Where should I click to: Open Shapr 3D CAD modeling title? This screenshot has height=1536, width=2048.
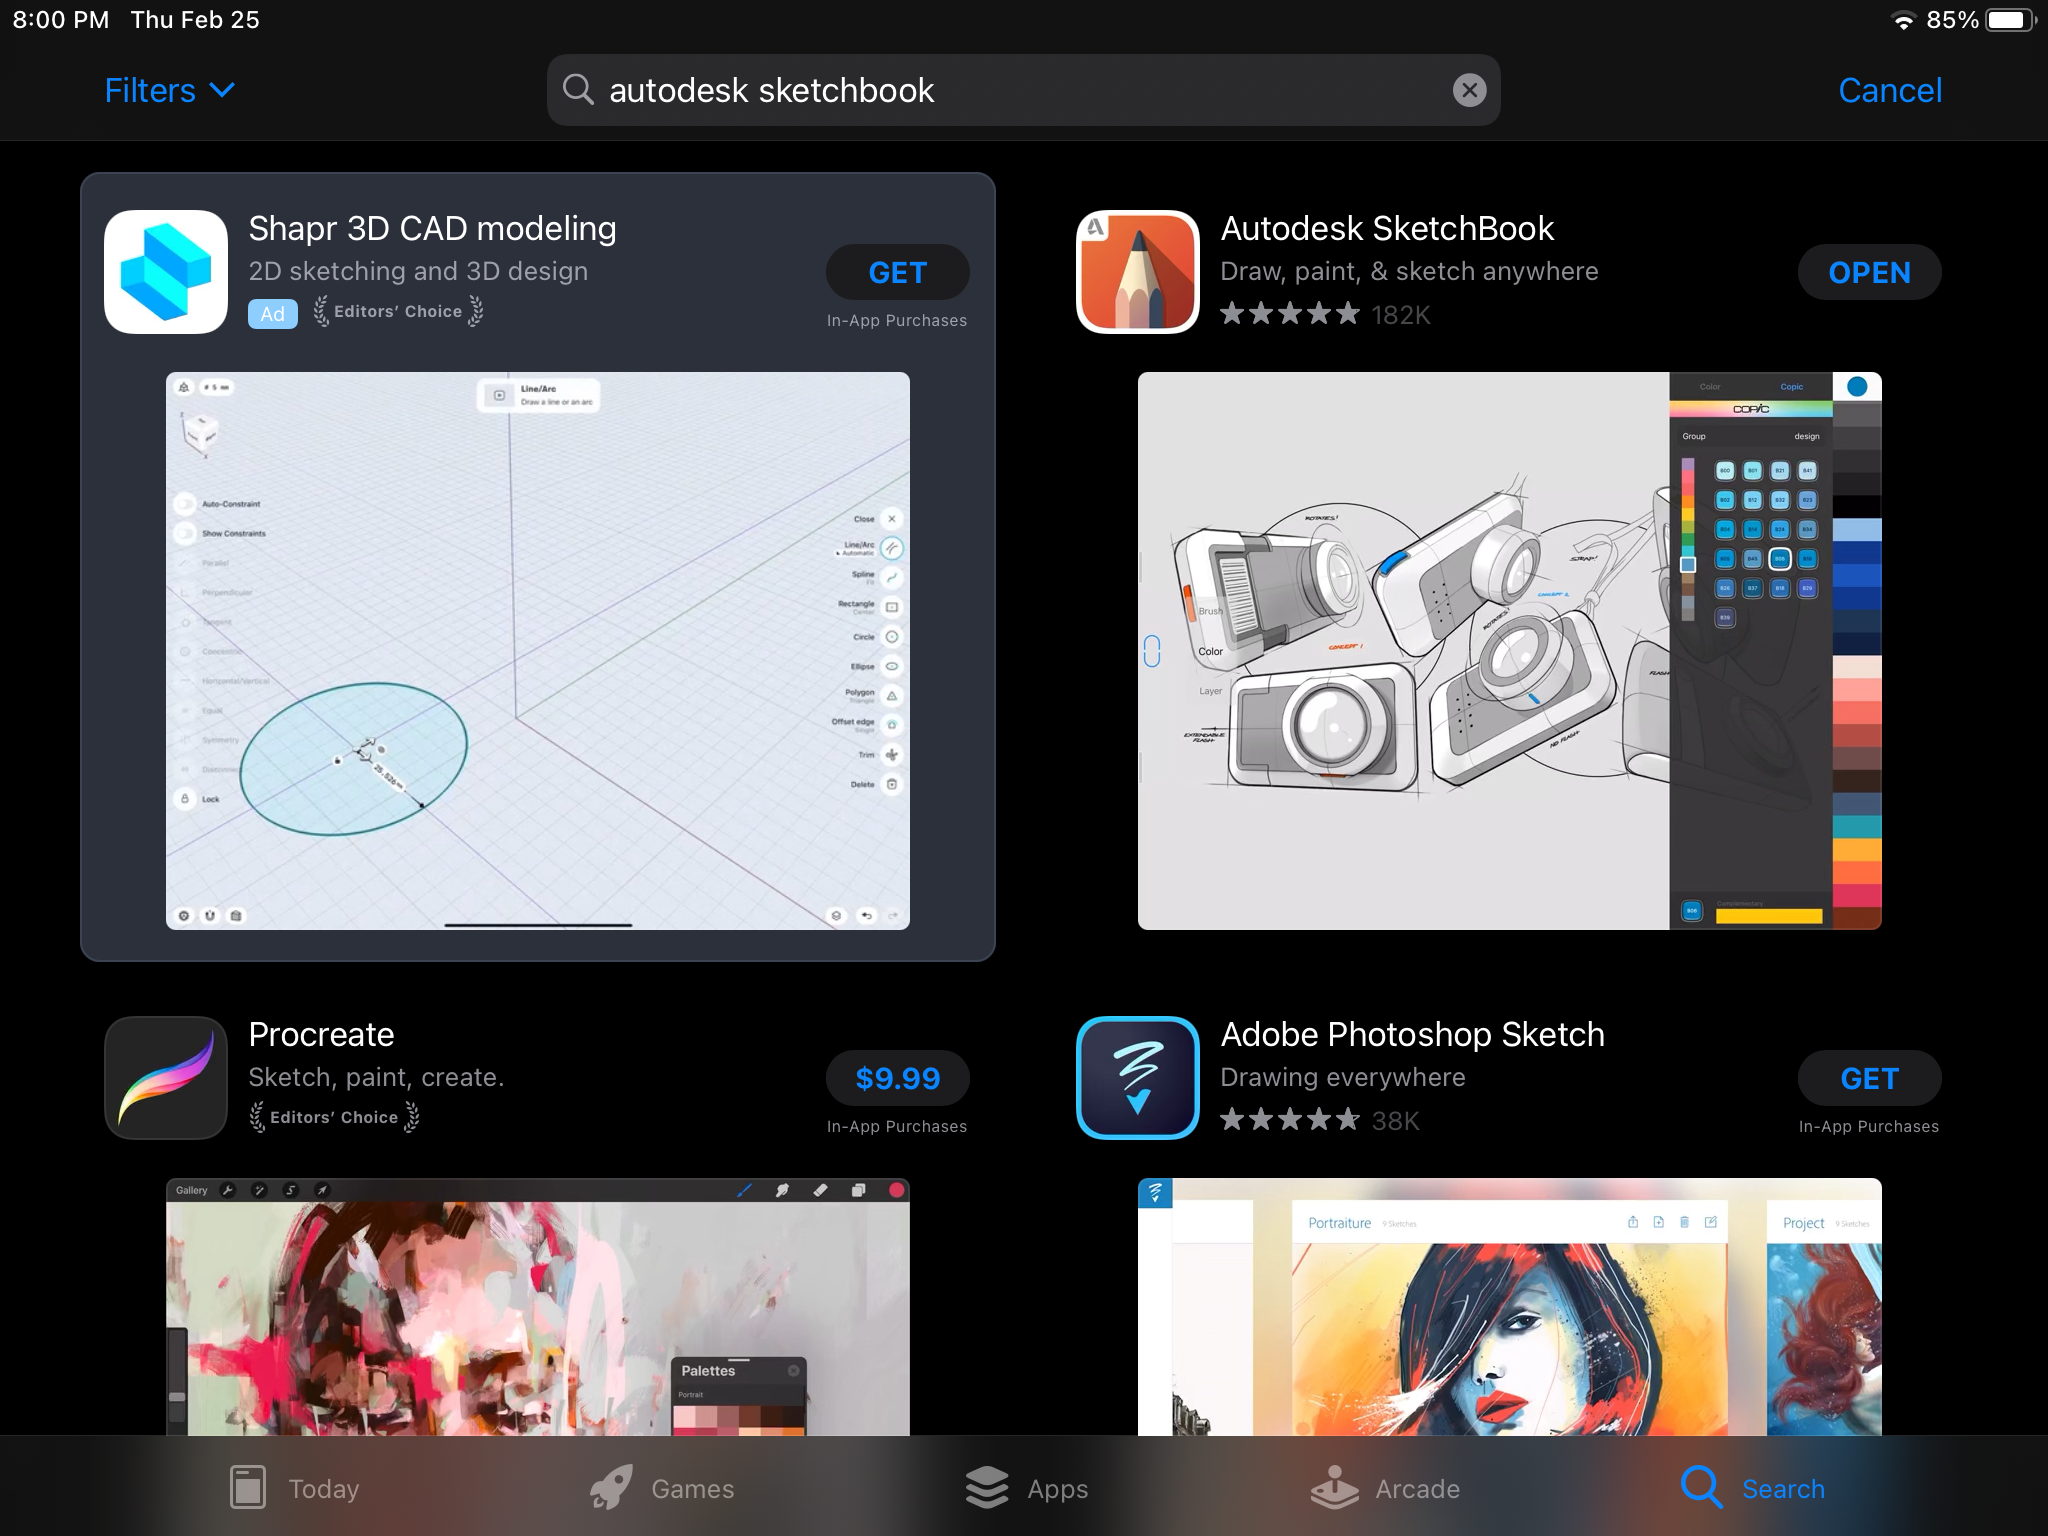pyautogui.click(x=432, y=228)
